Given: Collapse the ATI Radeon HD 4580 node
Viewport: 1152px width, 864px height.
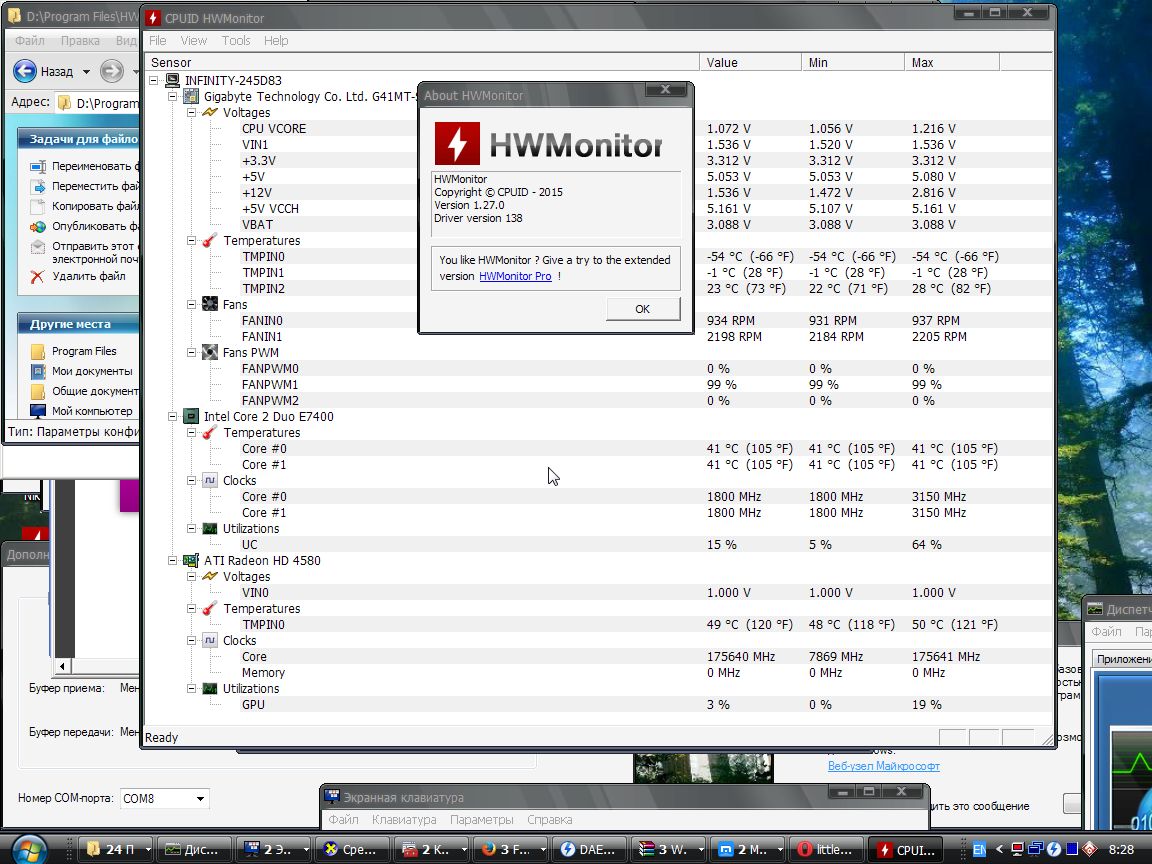Looking at the screenshot, I should coord(172,561).
